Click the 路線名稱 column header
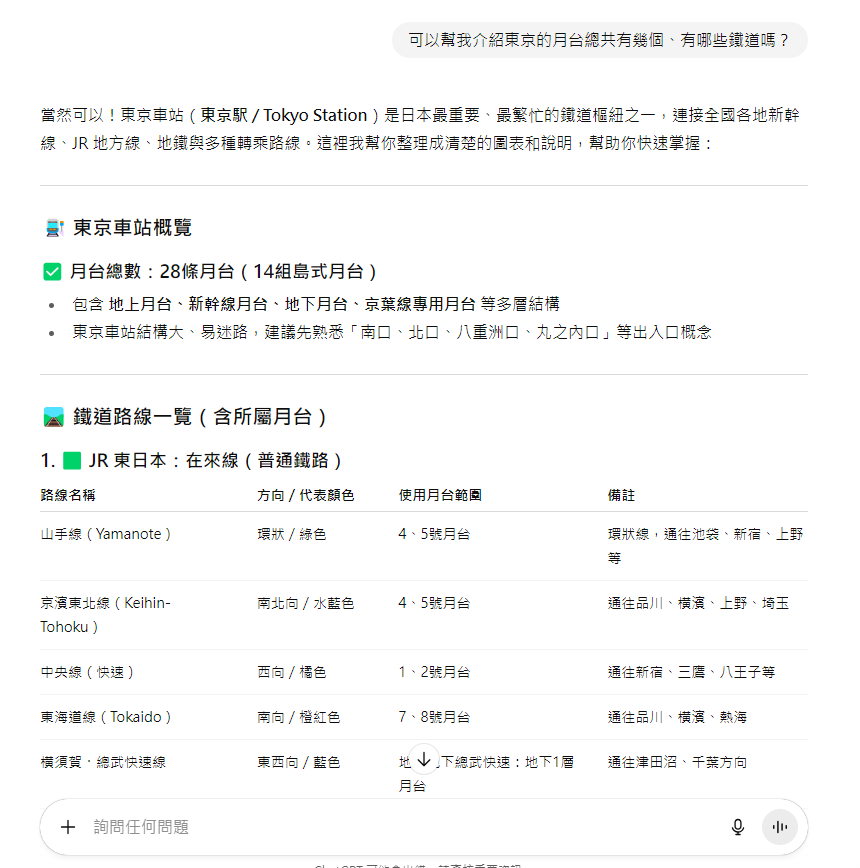The width and height of the screenshot is (860, 868). click(x=68, y=495)
